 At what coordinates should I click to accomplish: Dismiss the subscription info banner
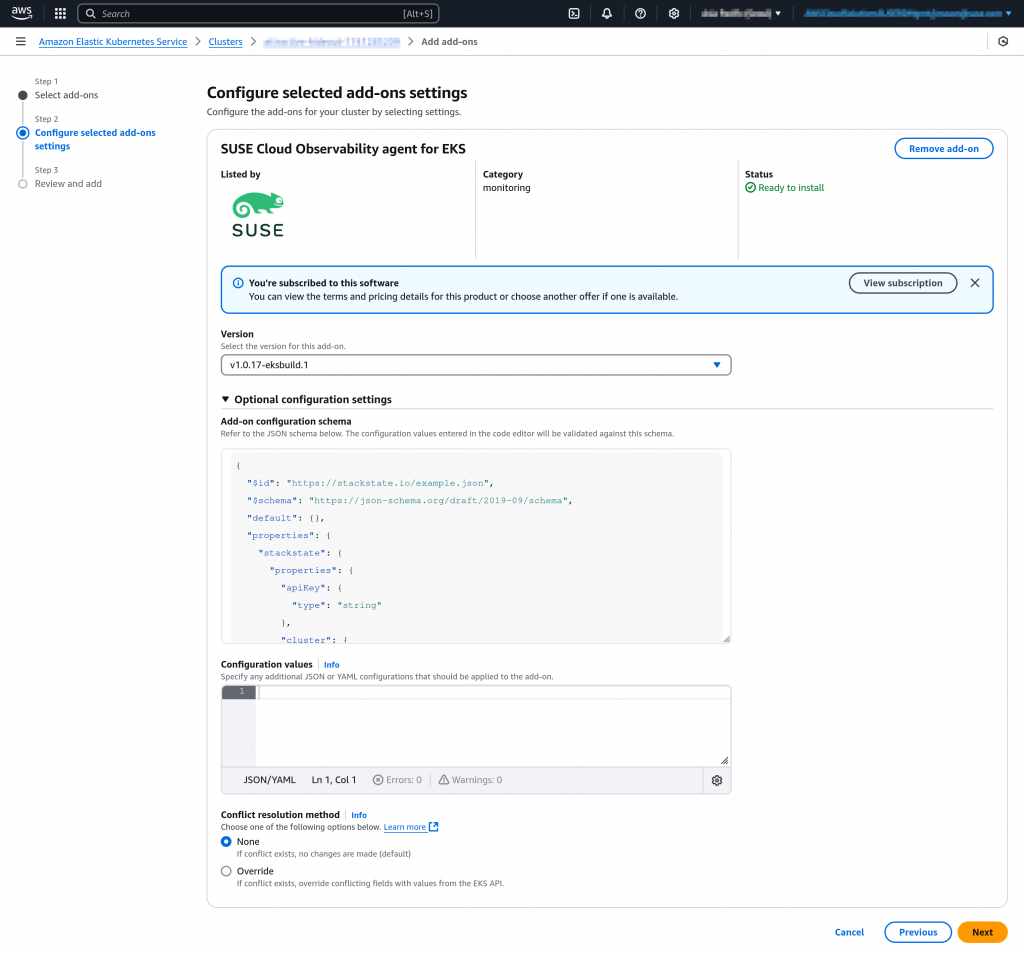(975, 283)
